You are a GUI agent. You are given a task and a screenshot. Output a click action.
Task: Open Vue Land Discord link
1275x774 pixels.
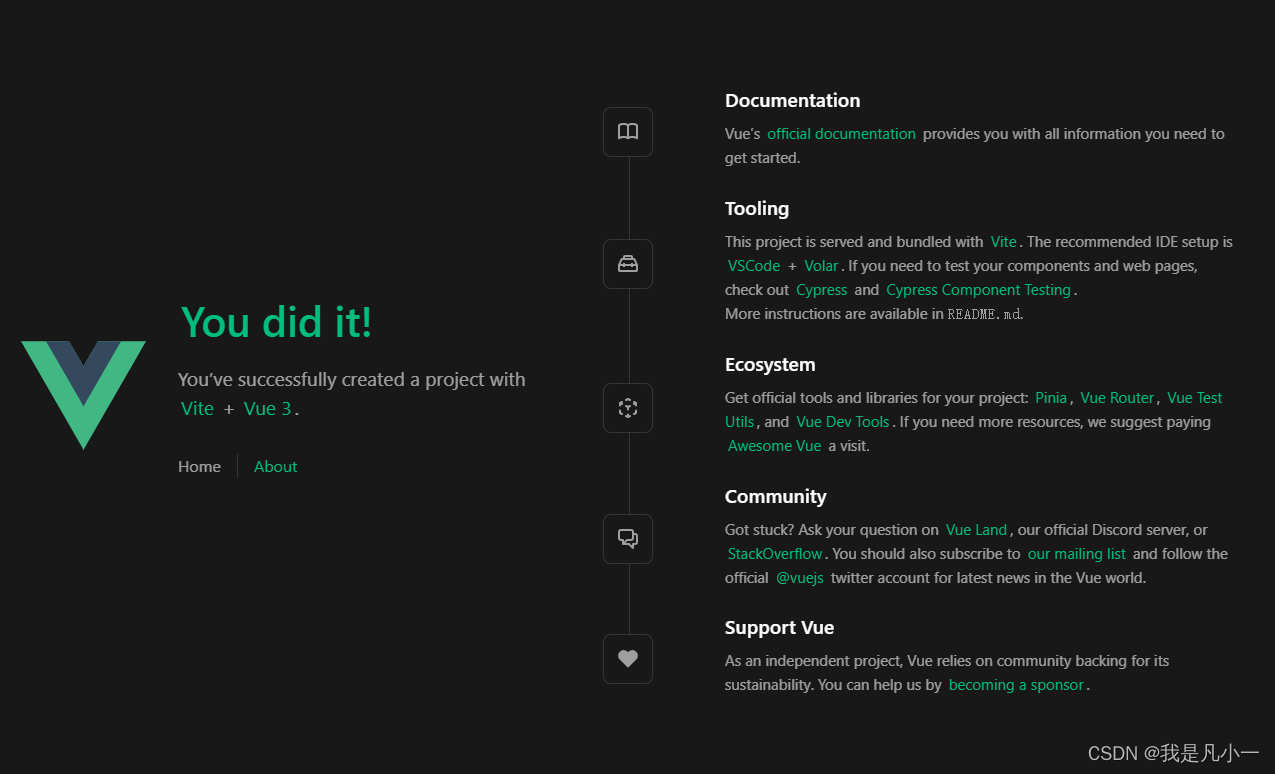[976, 529]
